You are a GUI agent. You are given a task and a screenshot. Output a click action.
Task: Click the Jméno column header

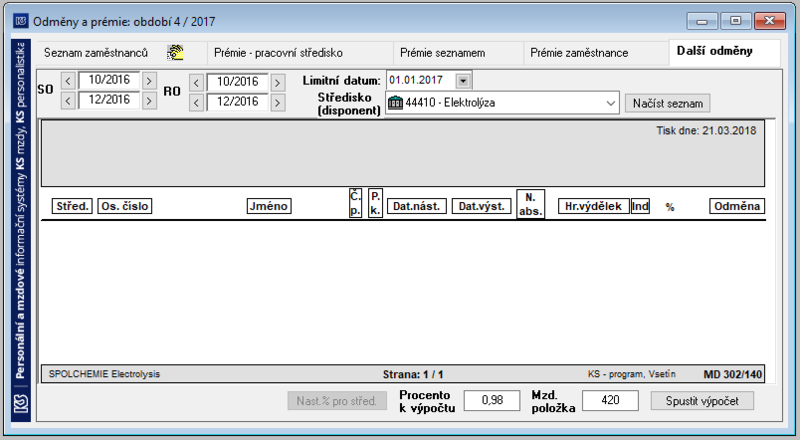point(269,206)
